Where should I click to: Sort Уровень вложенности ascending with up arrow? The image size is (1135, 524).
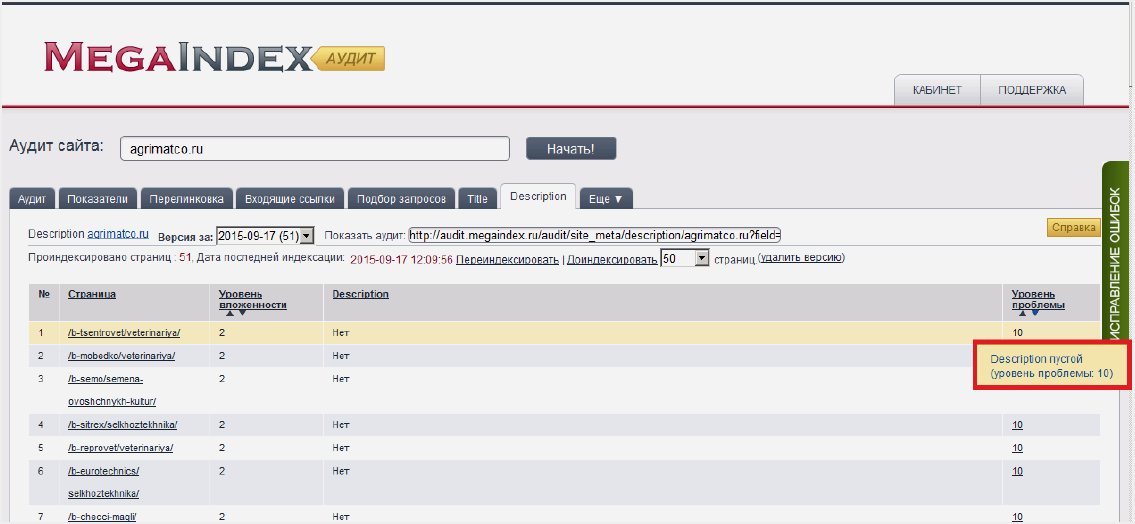[x=229, y=313]
